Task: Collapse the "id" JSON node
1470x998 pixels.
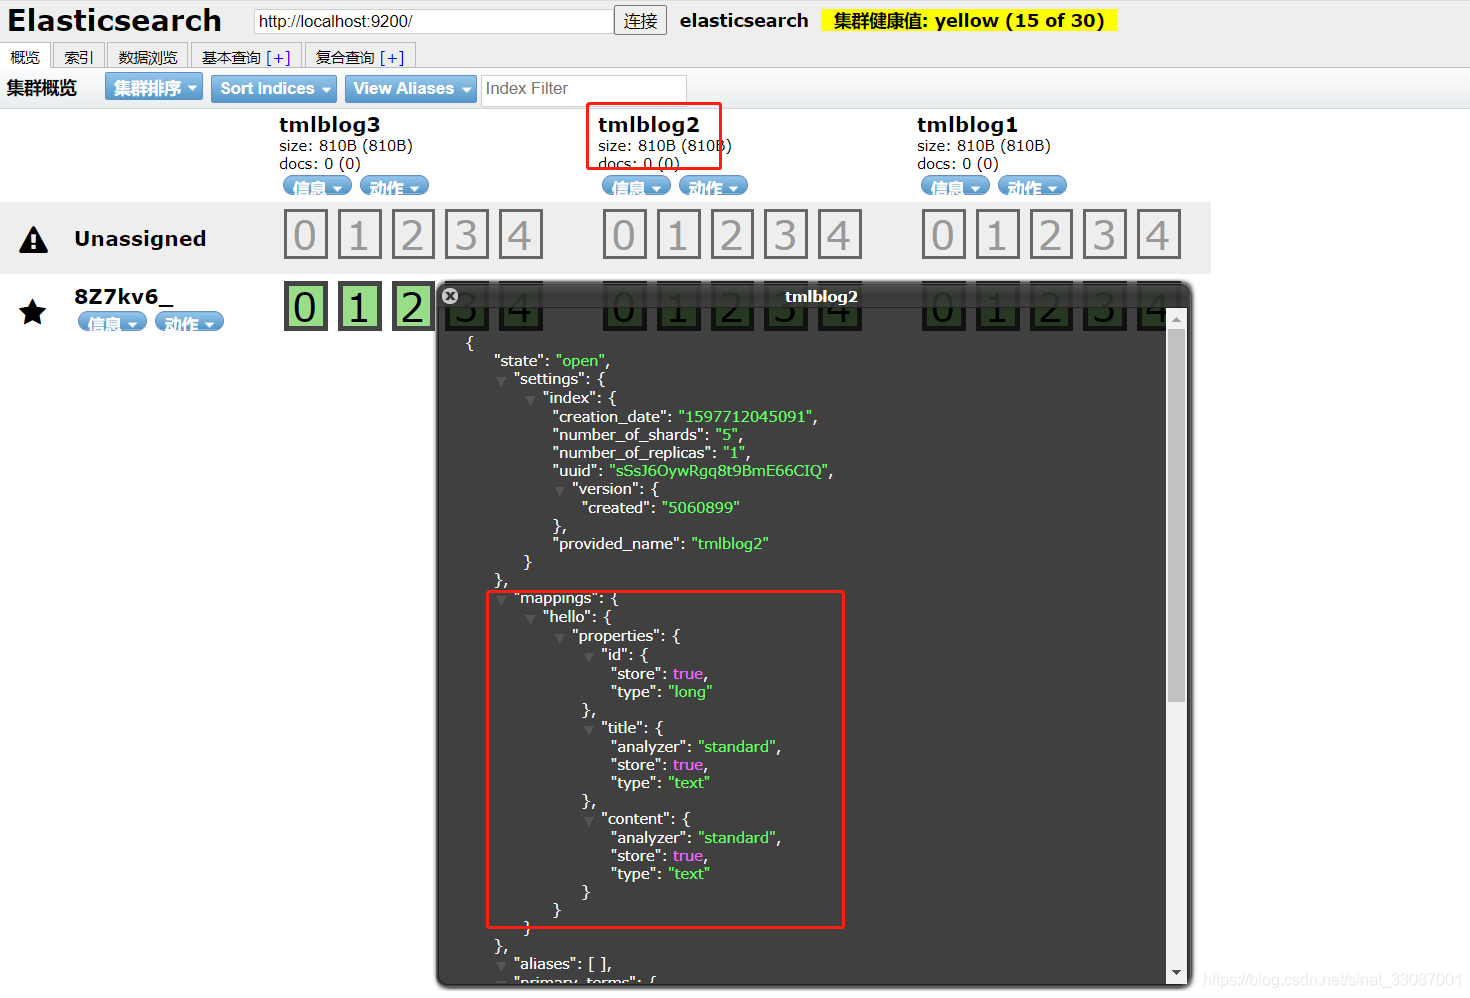Action: (589, 656)
